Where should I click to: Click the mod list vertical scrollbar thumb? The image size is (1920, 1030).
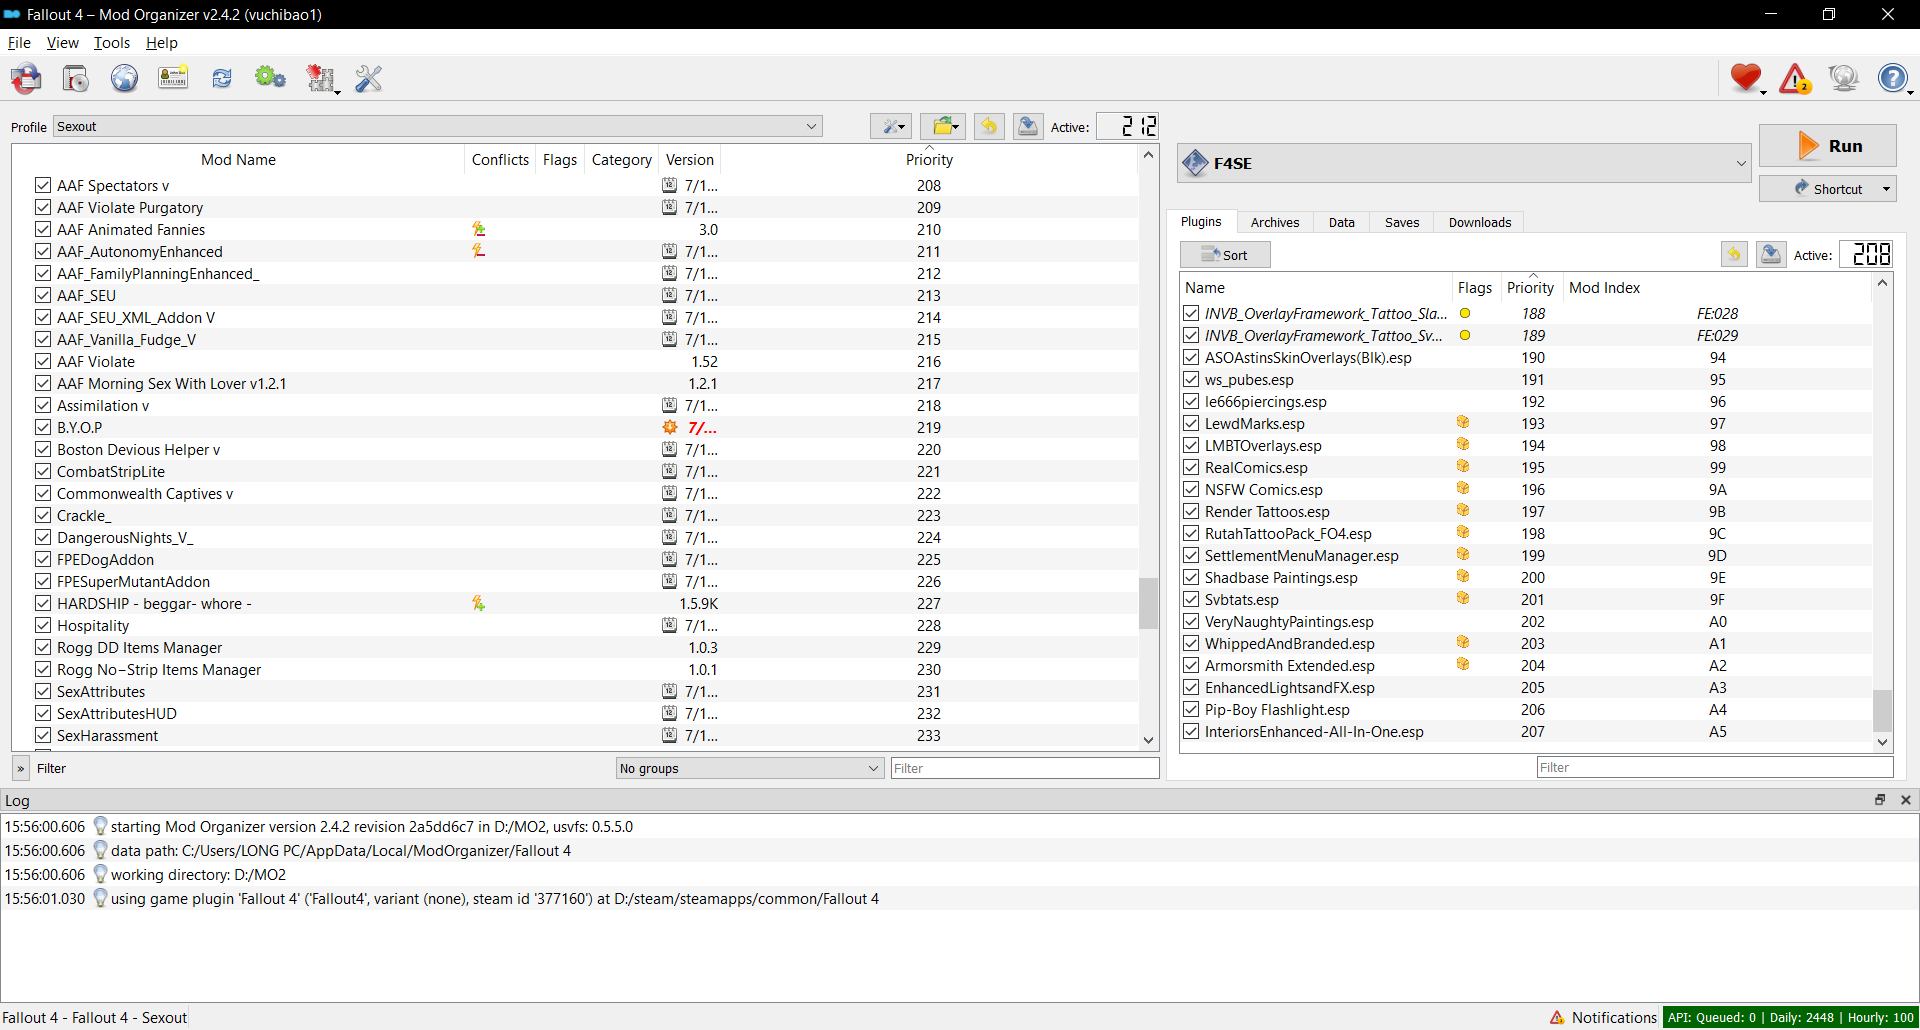tap(1148, 603)
